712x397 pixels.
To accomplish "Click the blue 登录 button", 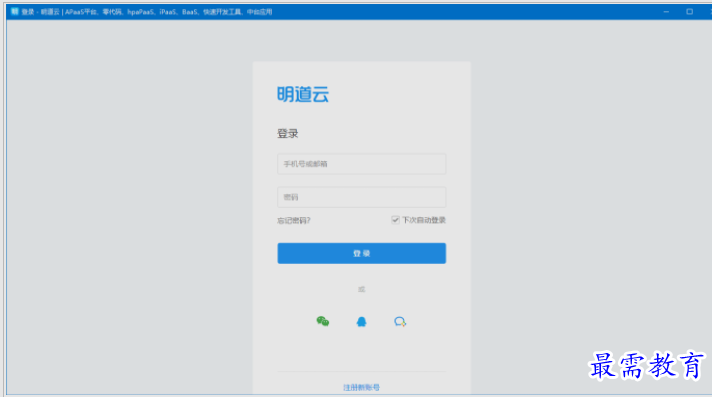I will tap(361, 253).
